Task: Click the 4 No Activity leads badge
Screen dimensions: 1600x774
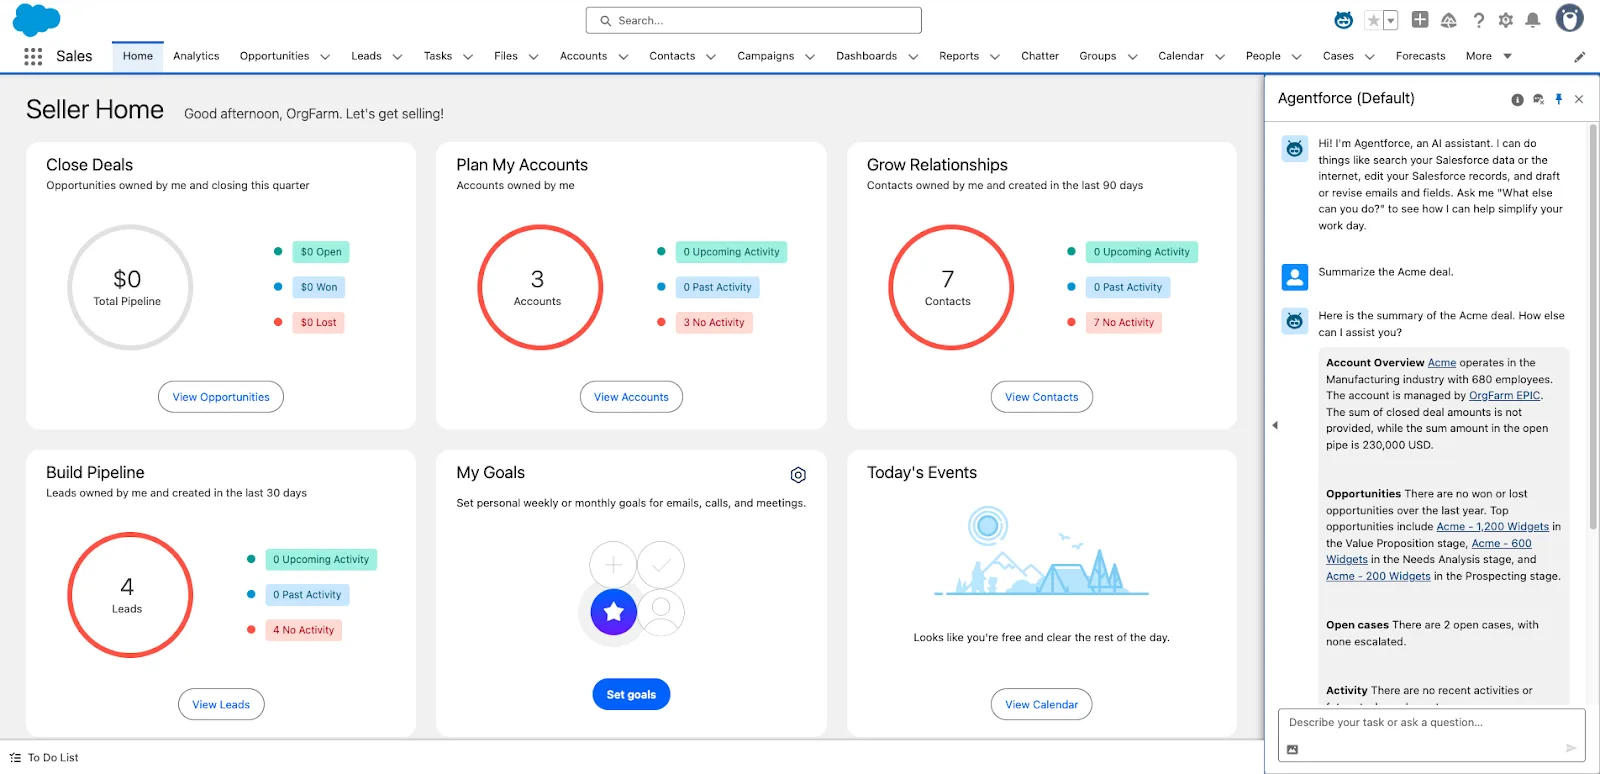Action: click(x=304, y=630)
